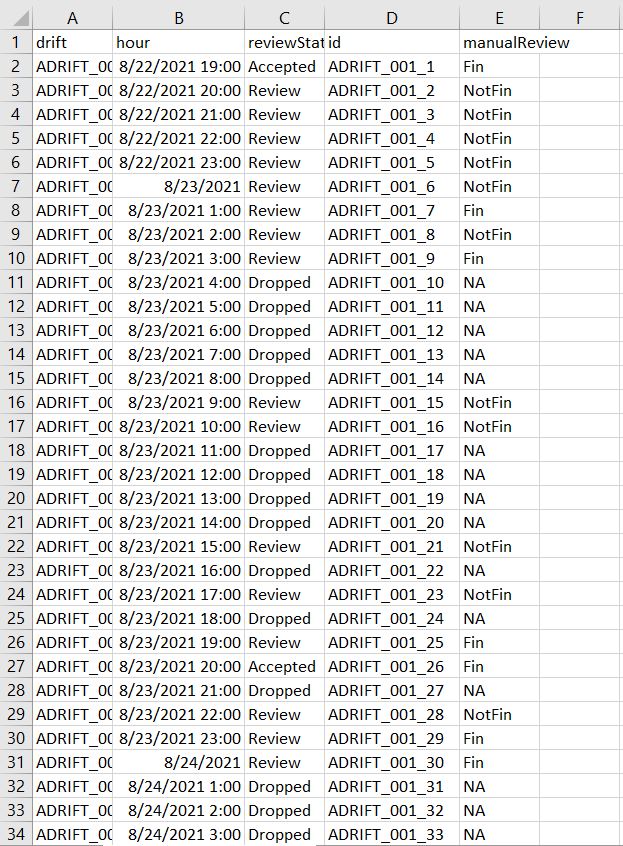This screenshot has width=623, height=846.
Task: Select row 1 header
Action: 16,42
